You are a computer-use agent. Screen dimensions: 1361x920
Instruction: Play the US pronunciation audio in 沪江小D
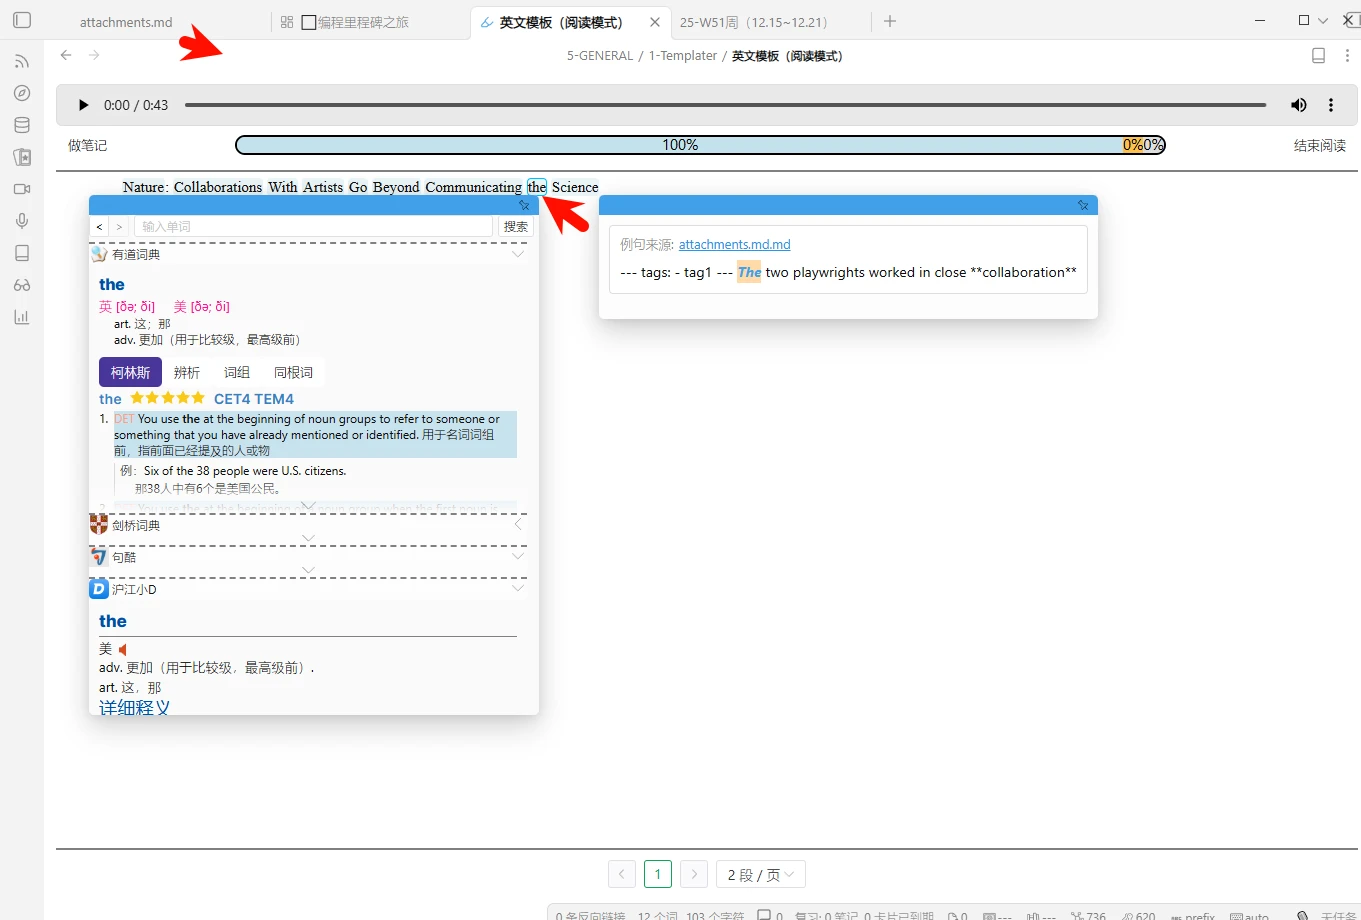tap(123, 650)
